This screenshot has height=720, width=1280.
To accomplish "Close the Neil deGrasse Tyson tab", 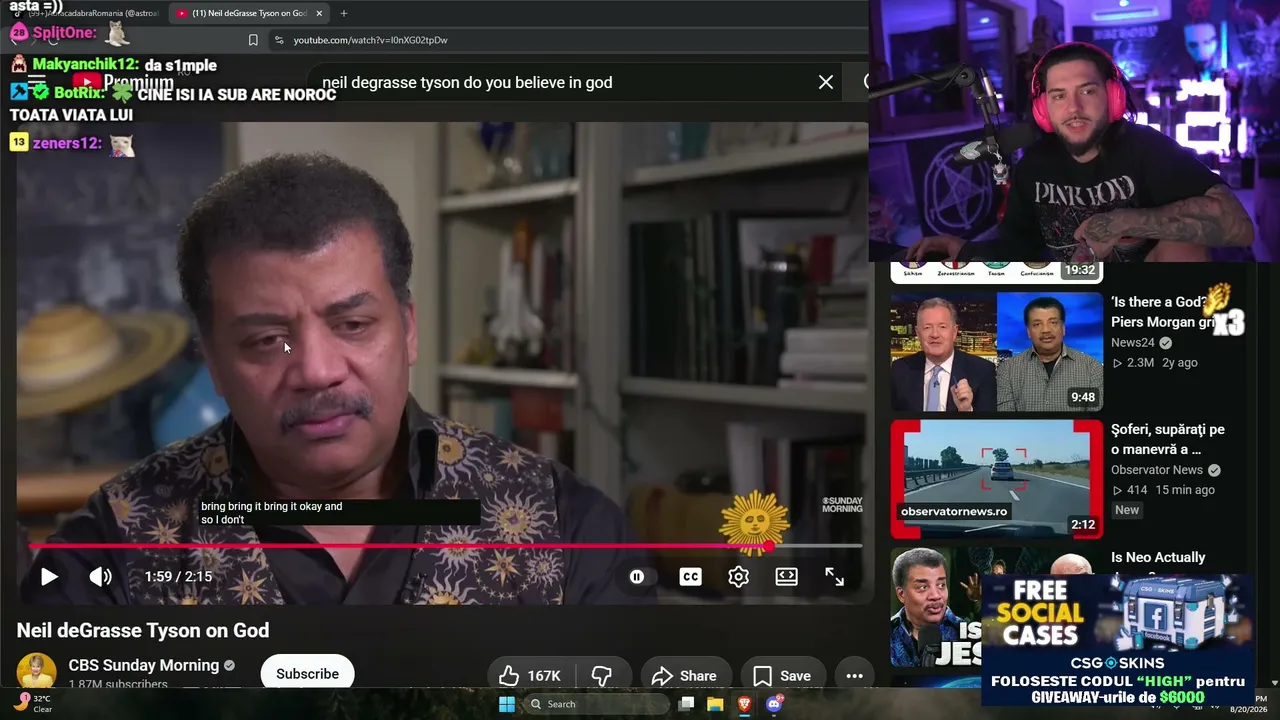I will [319, 13].
